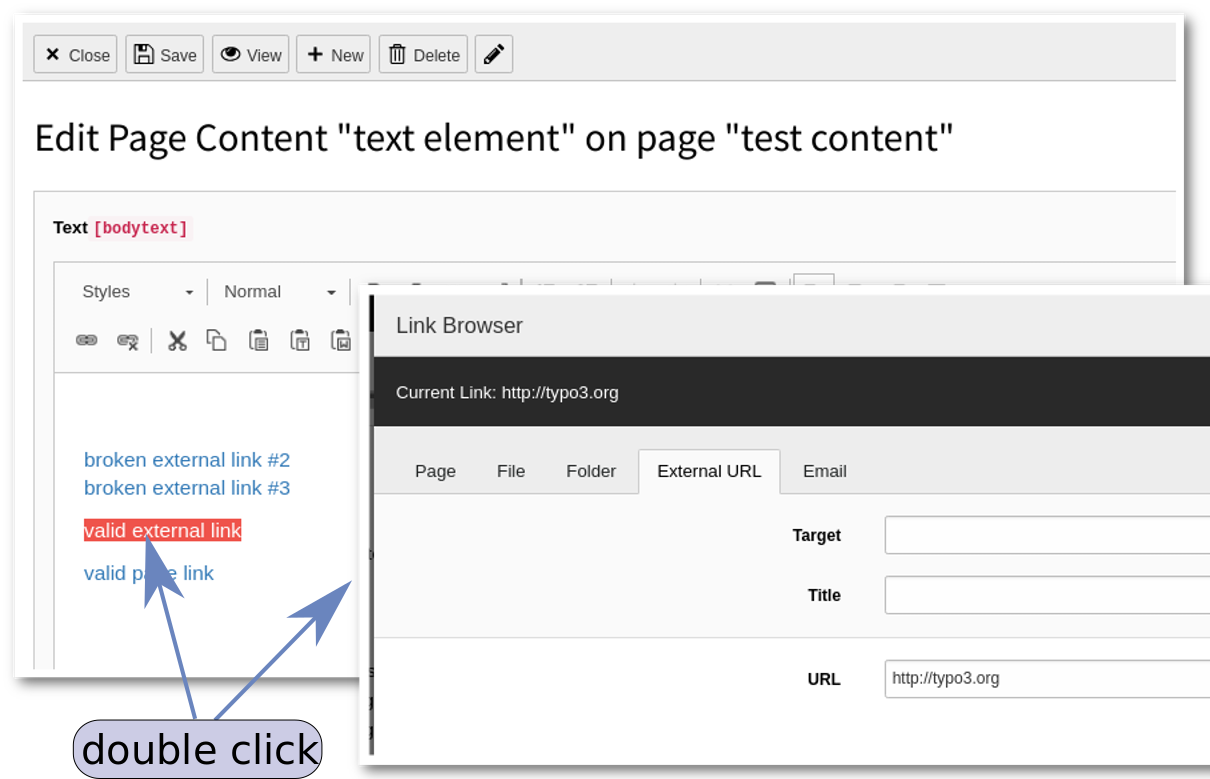1210x779 pixels.
Task: Open the Normal paragraph format dropdown
Action: [x=280, y=292]
